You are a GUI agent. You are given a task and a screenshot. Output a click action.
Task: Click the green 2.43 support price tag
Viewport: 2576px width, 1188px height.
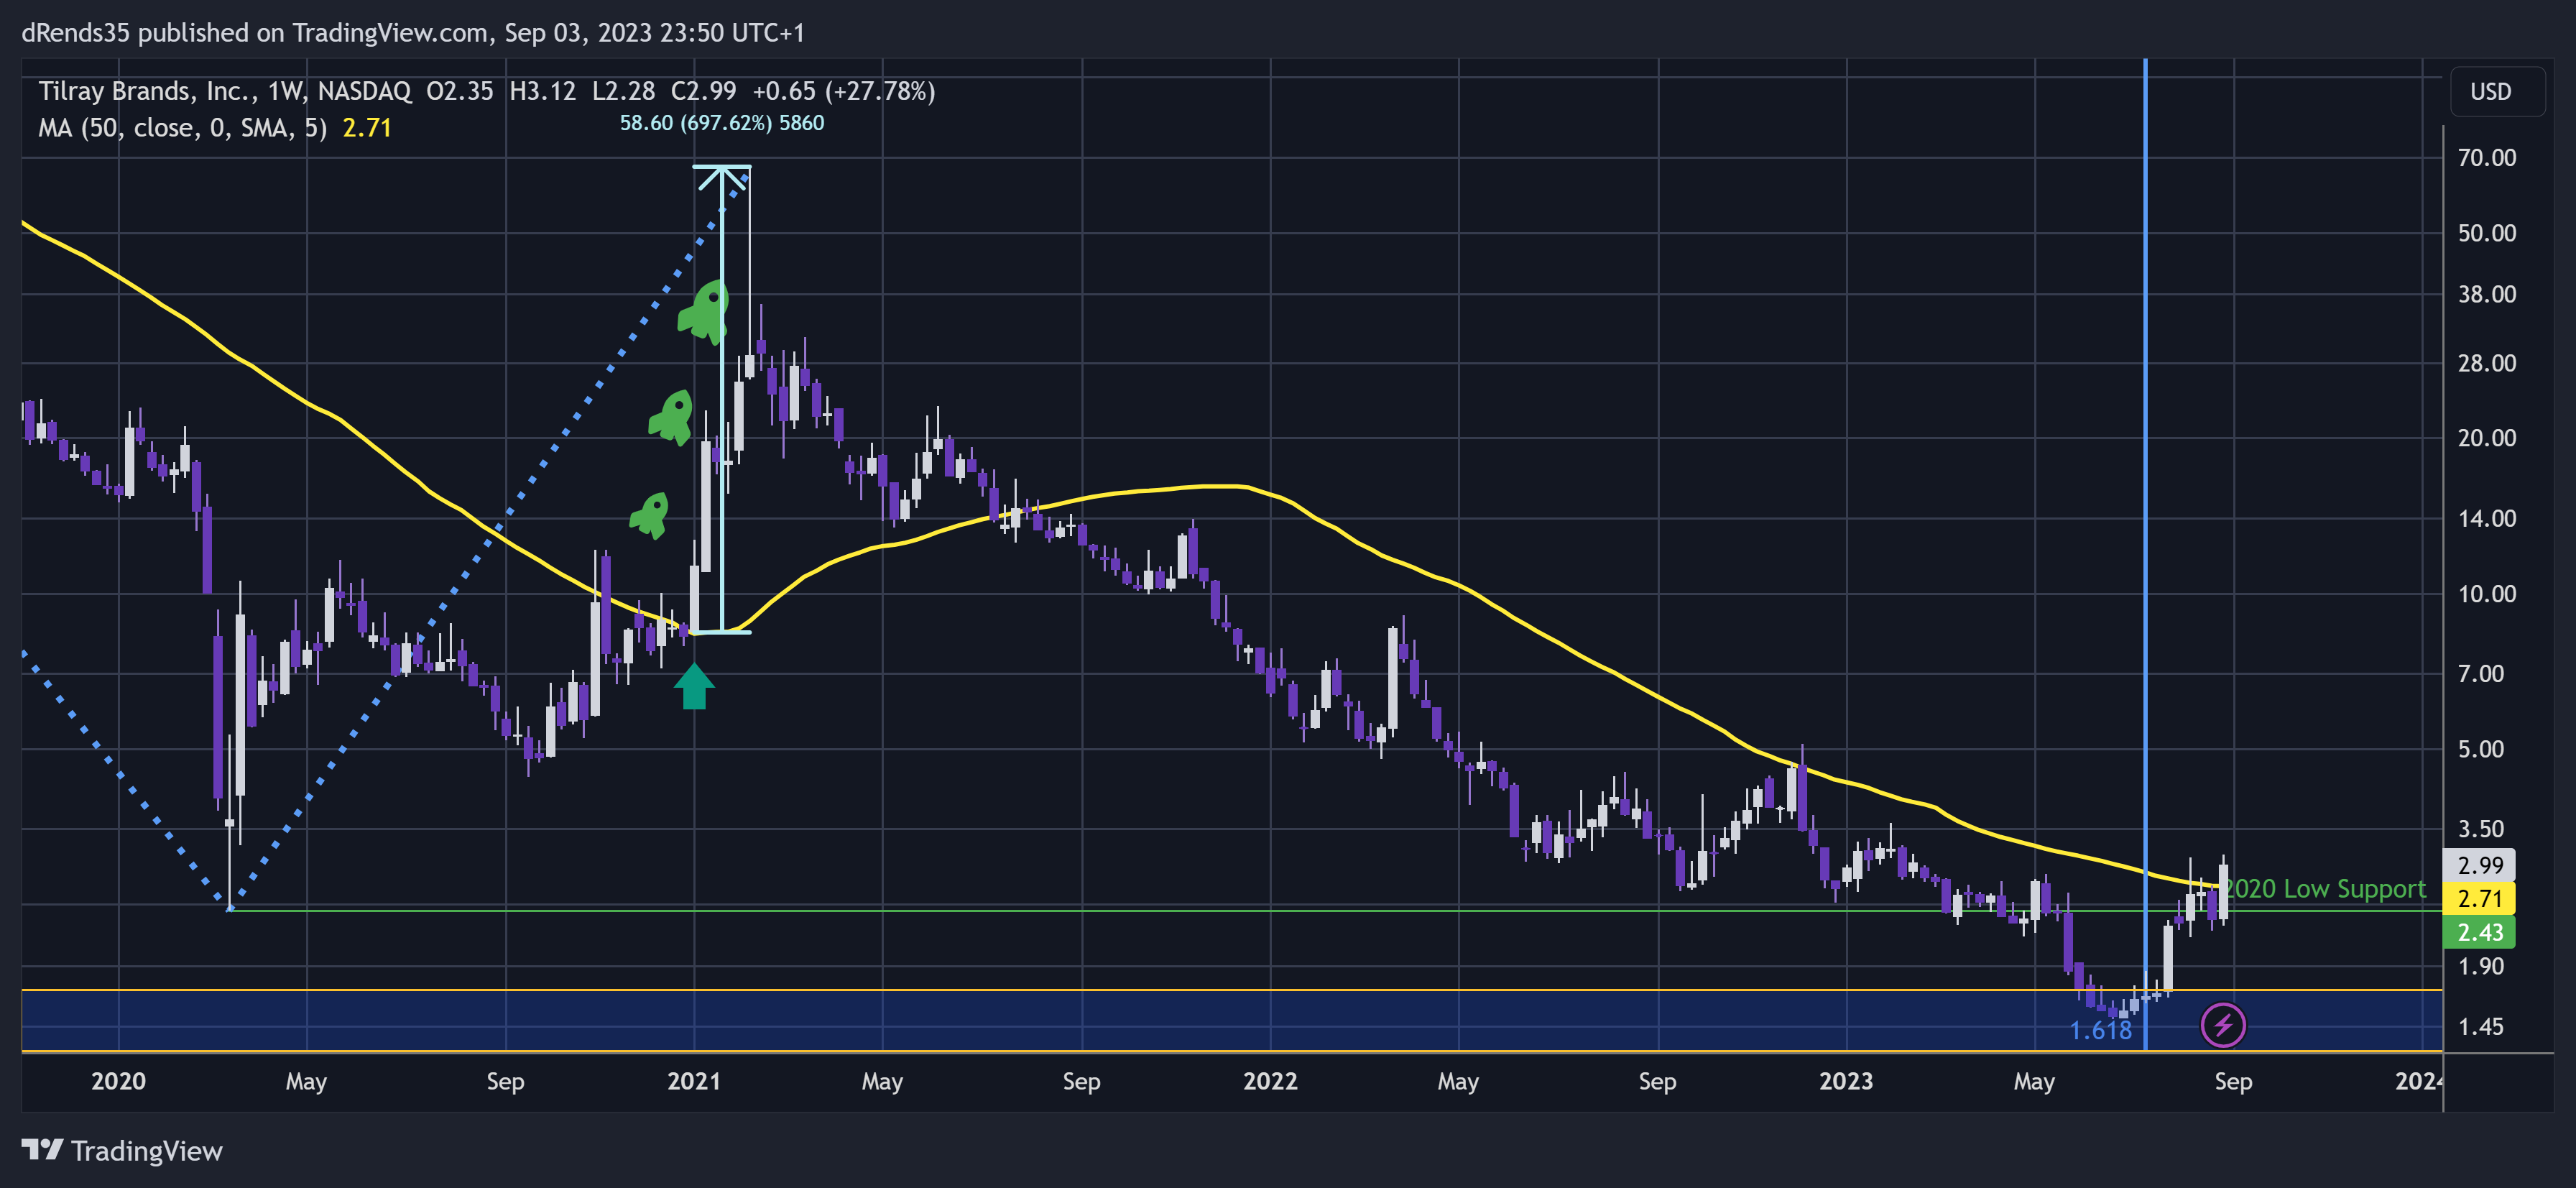2479,932
